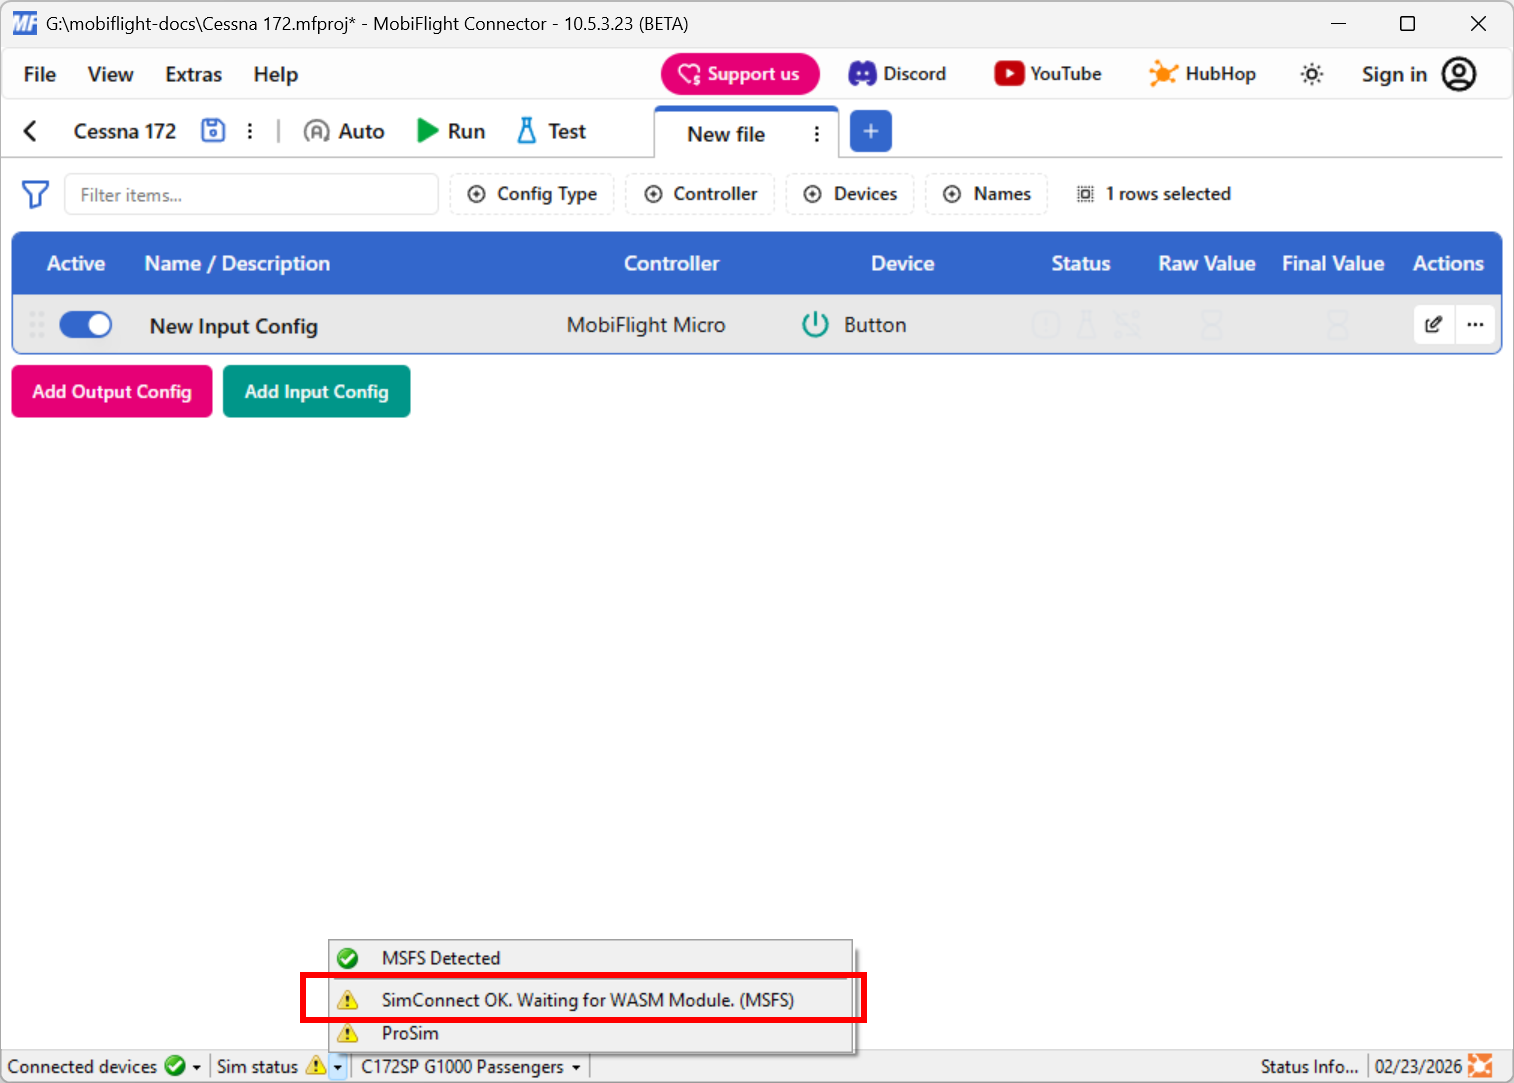
Task: Open the Config Type filter dropdown
Action: (532, 194)
